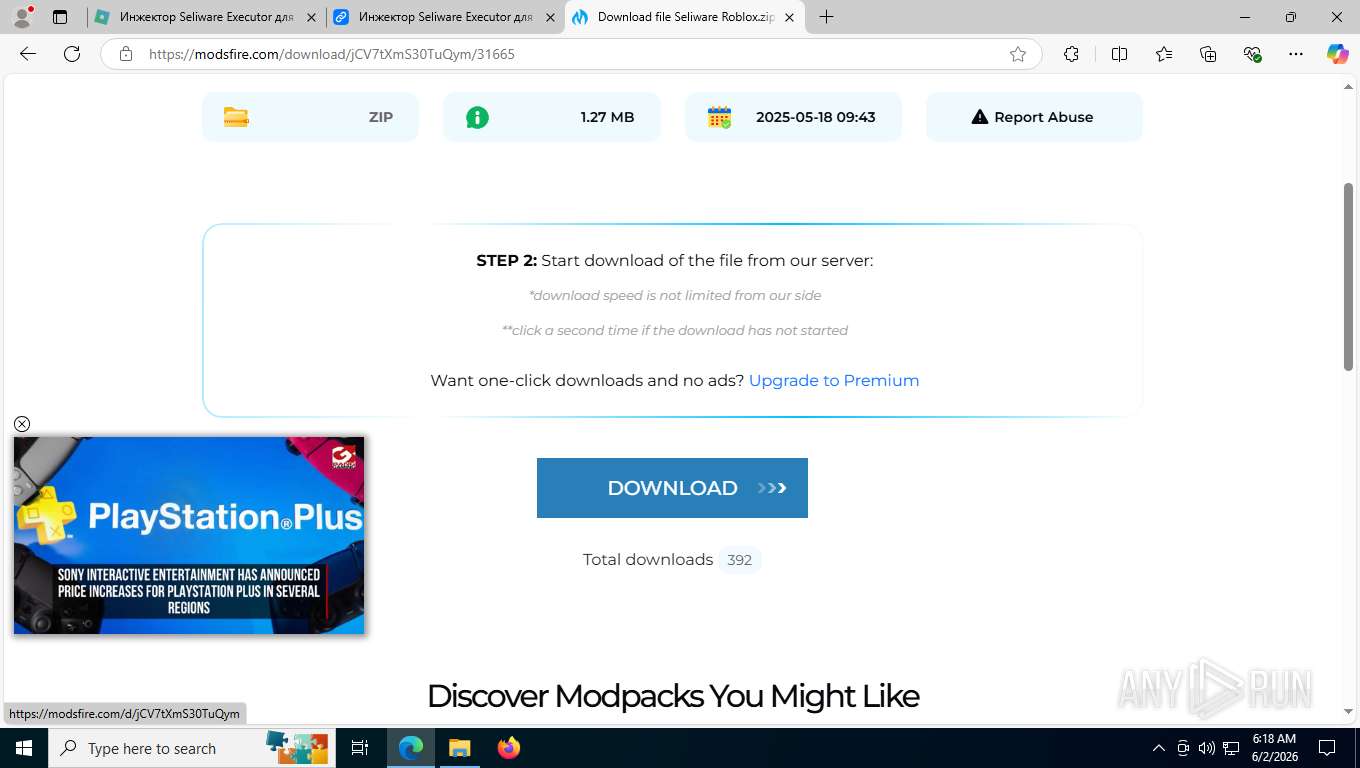The height and width of the screenshot is (768, 1360).
Task: Open Microsoft Edge taskbar icon
Action: pyautogui.click(x=411, y=748)
